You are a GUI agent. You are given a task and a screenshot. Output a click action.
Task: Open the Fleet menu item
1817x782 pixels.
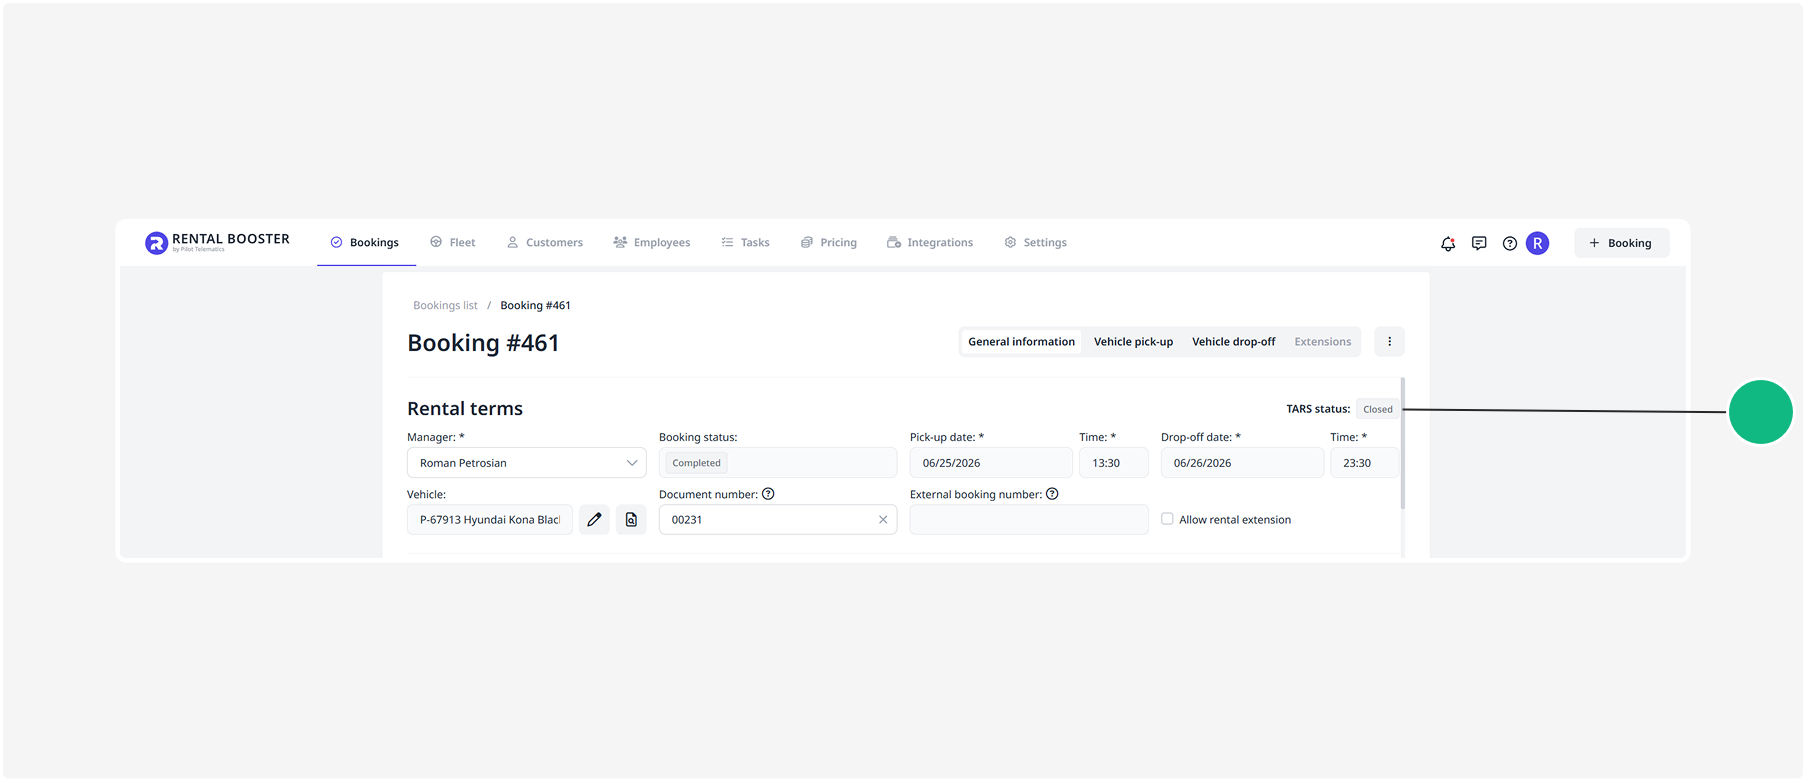click(453, 242)
